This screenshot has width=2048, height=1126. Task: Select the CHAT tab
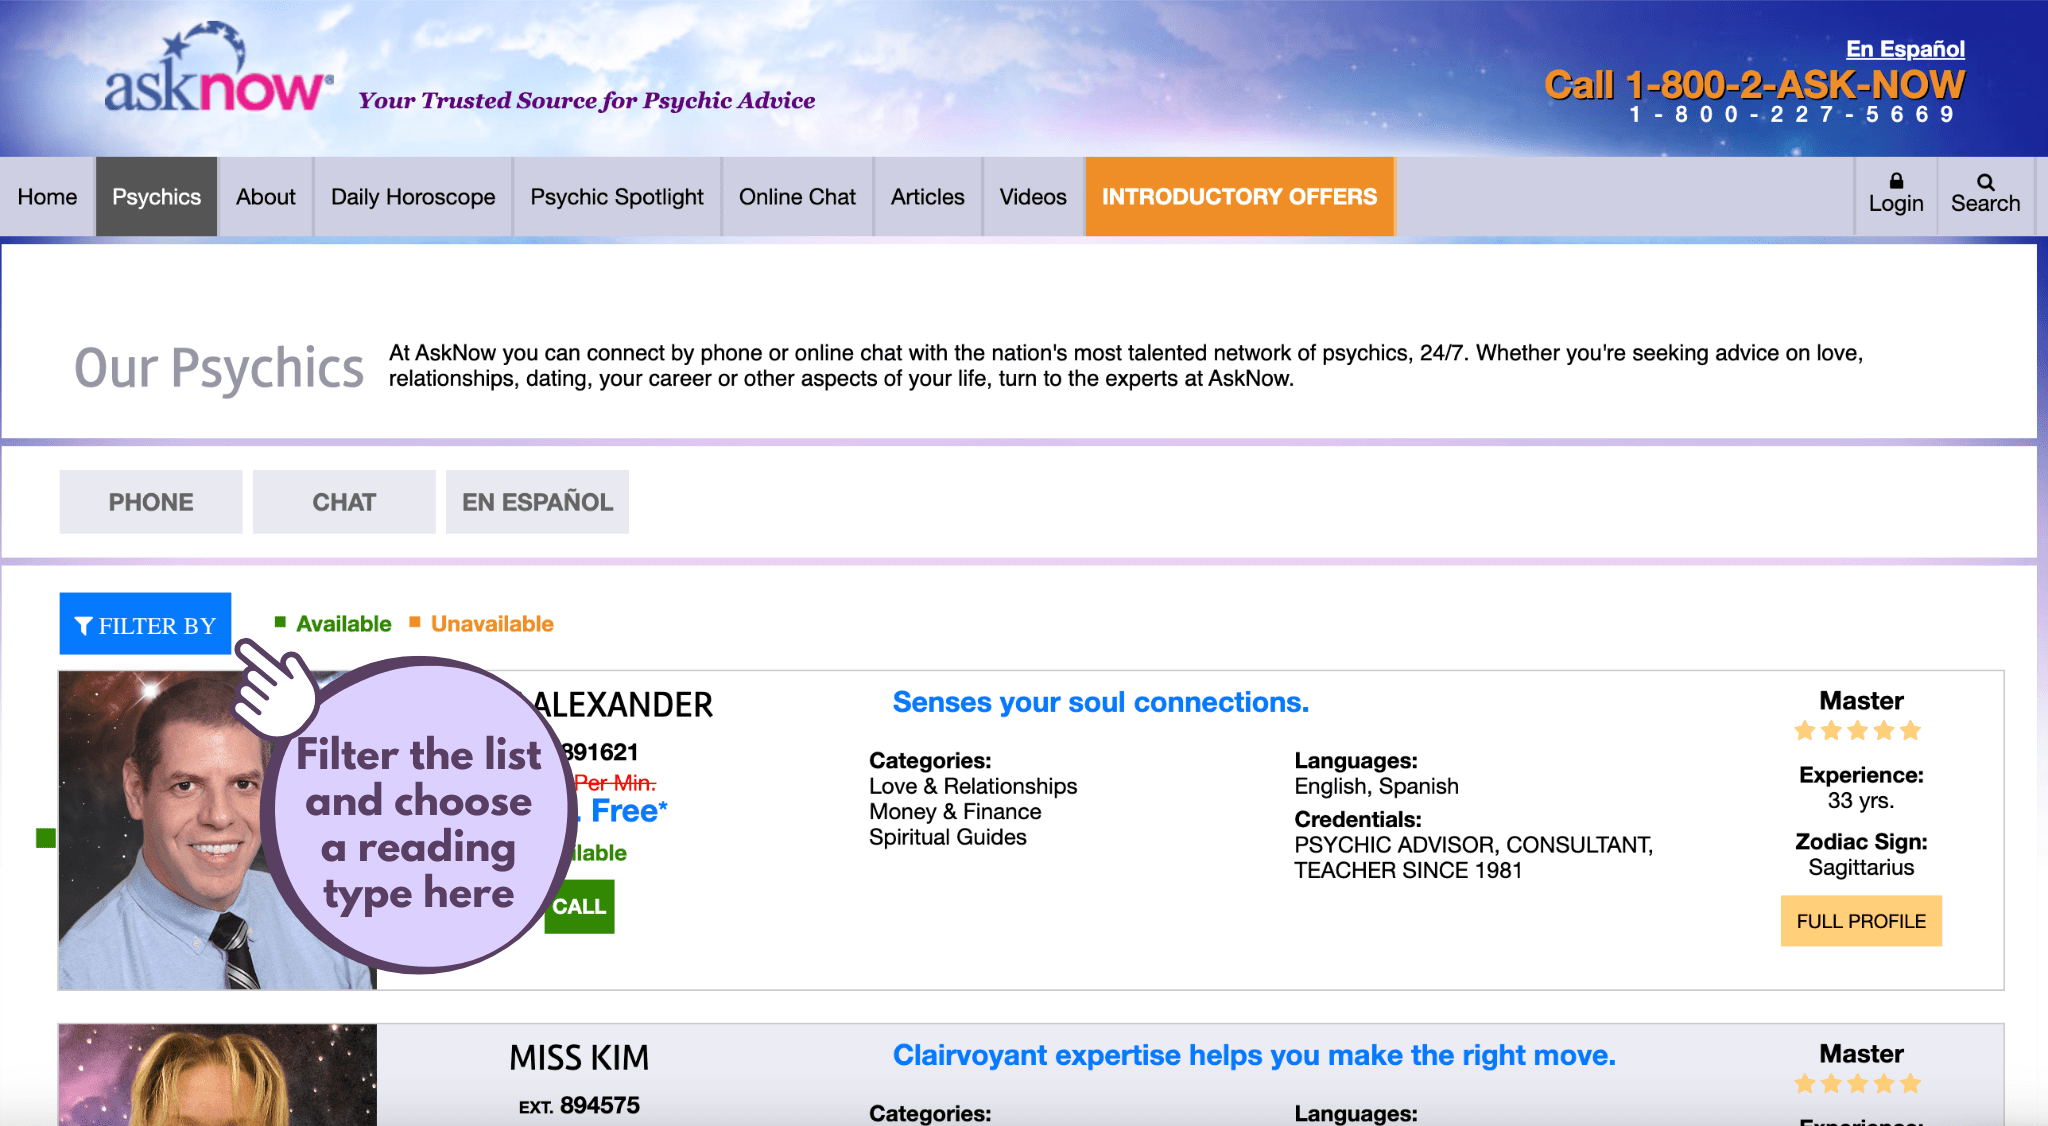344,502
